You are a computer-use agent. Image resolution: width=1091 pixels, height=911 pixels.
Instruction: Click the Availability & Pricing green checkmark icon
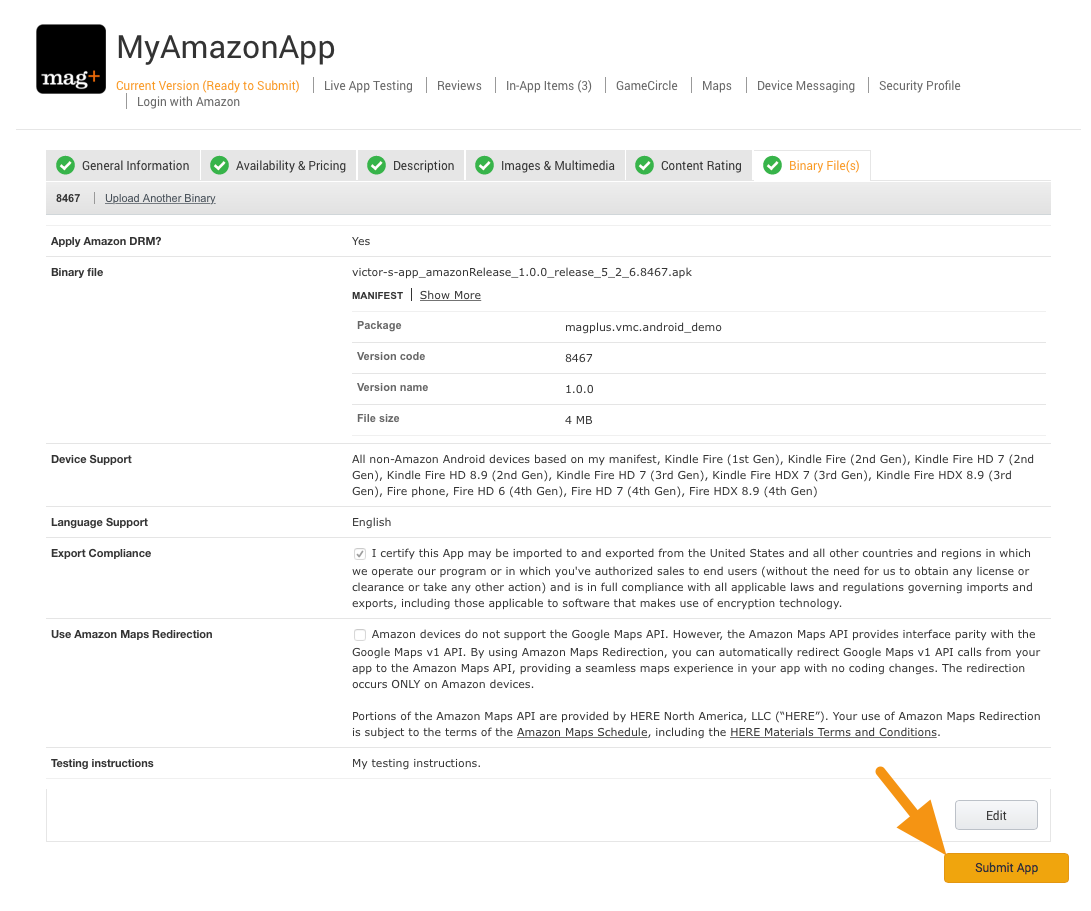(x=219, y=166)
